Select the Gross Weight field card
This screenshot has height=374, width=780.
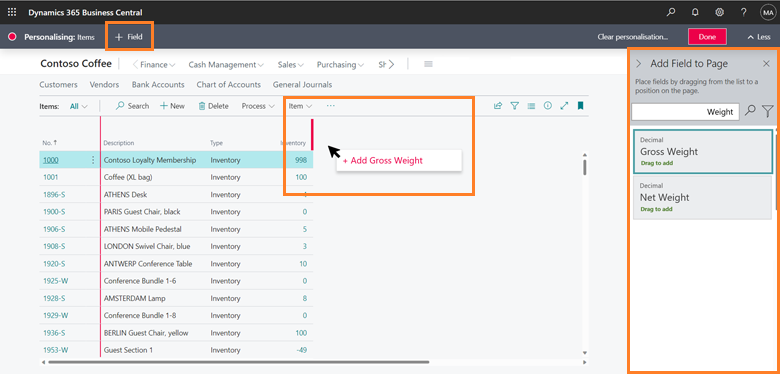coord(703,152)
